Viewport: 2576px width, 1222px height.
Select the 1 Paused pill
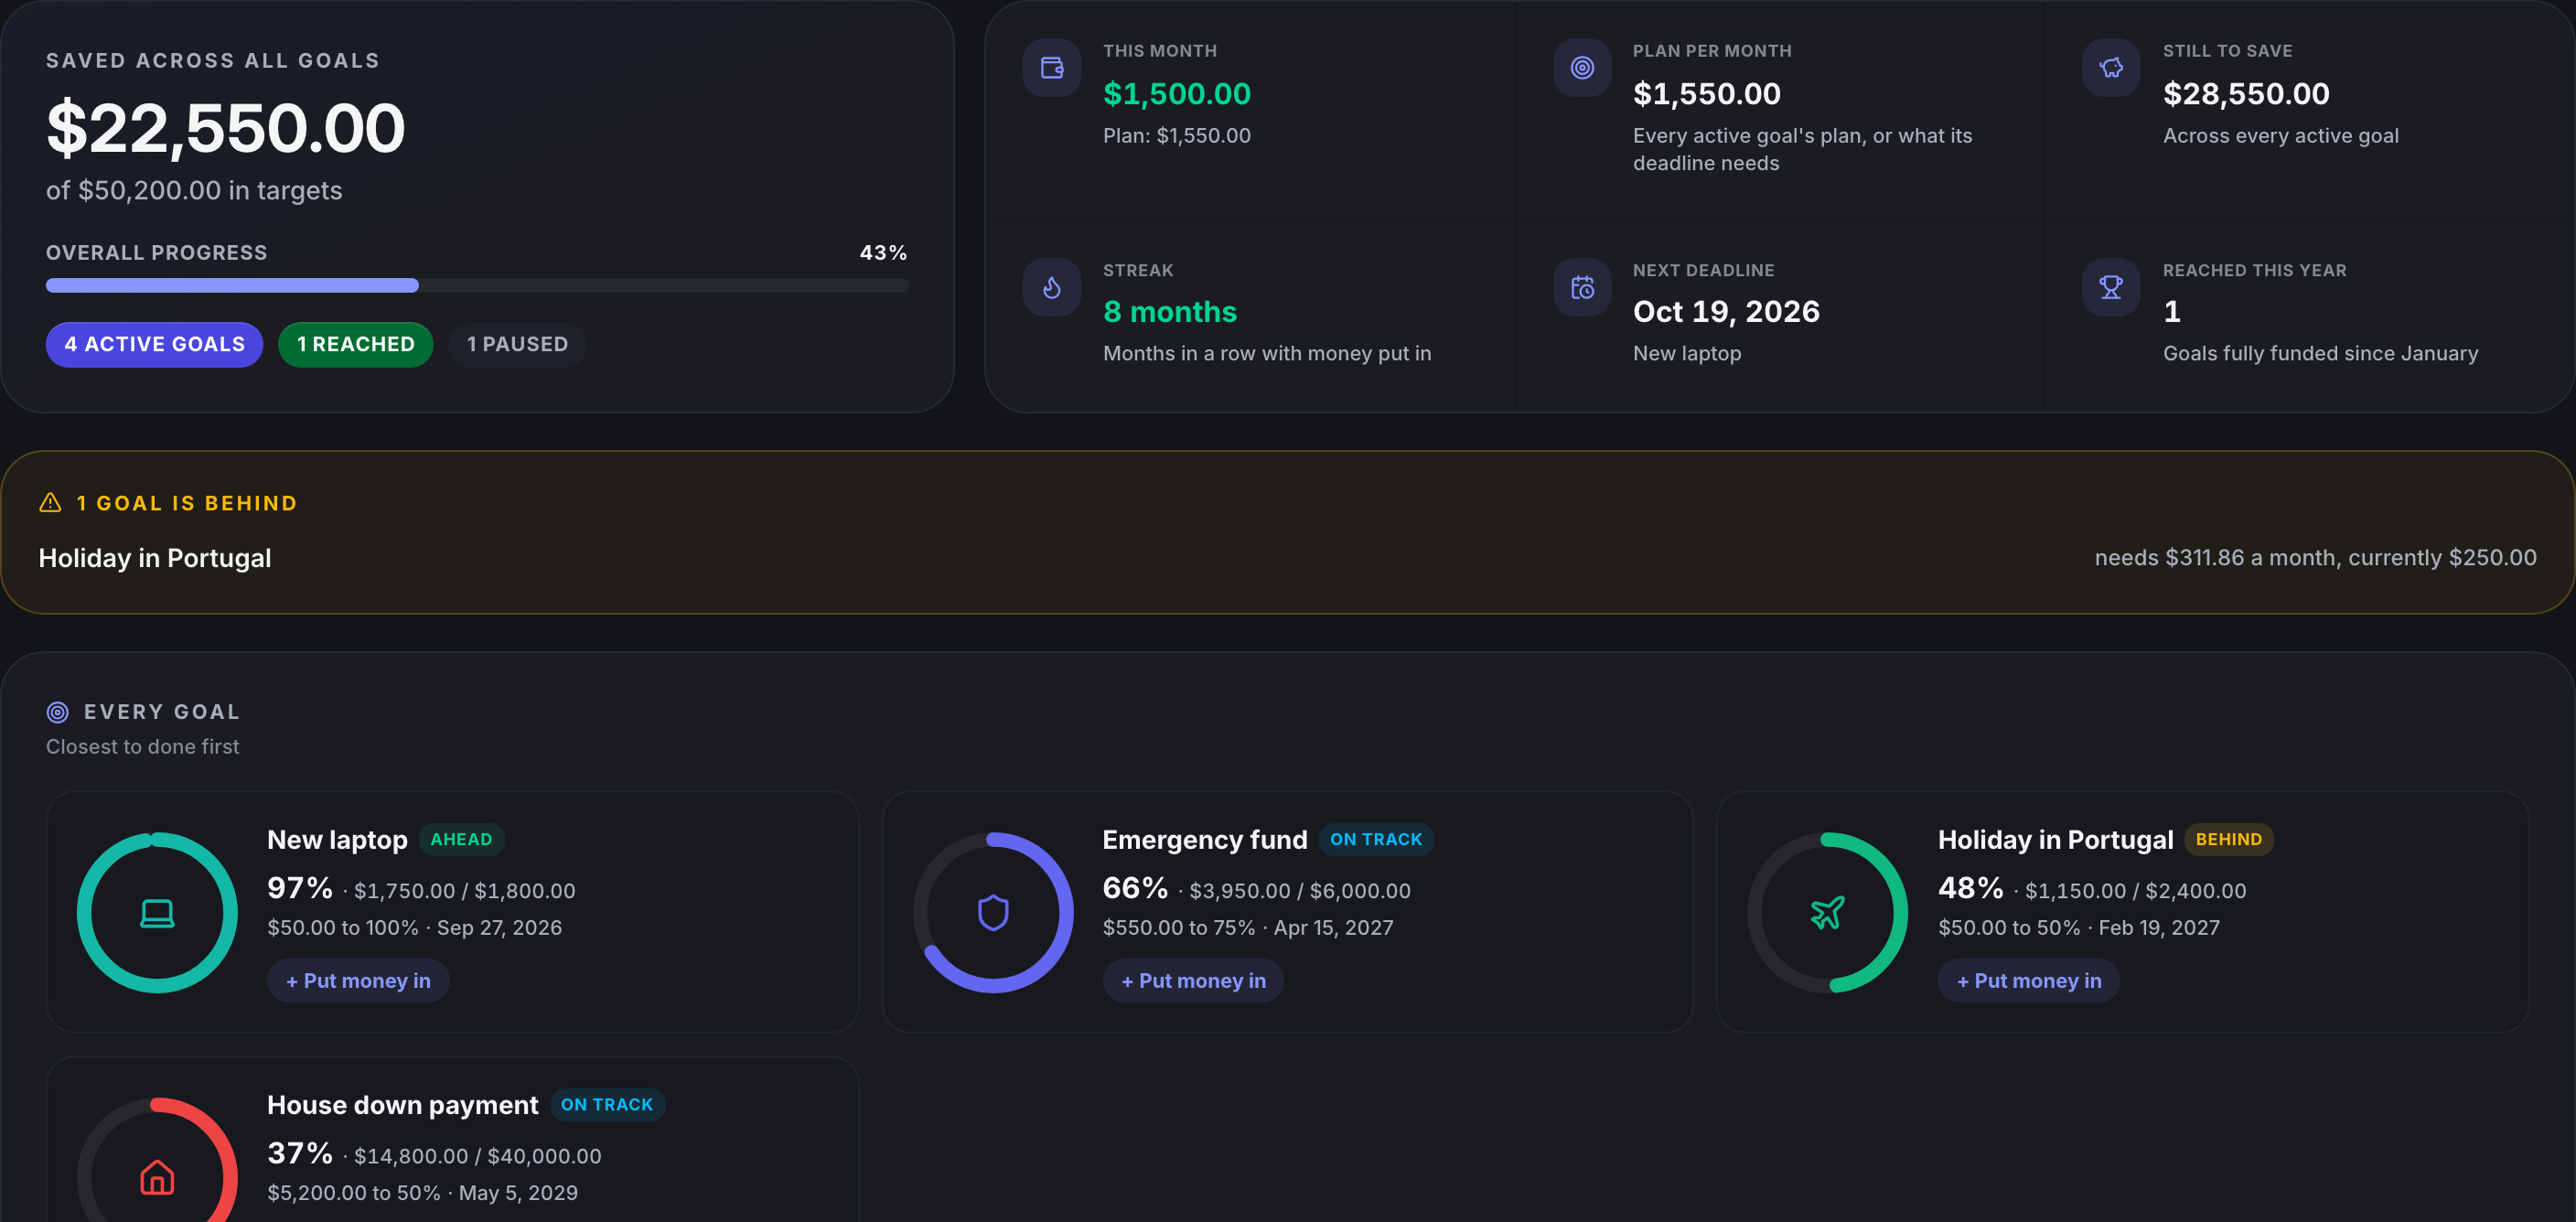tap(517, 345)
